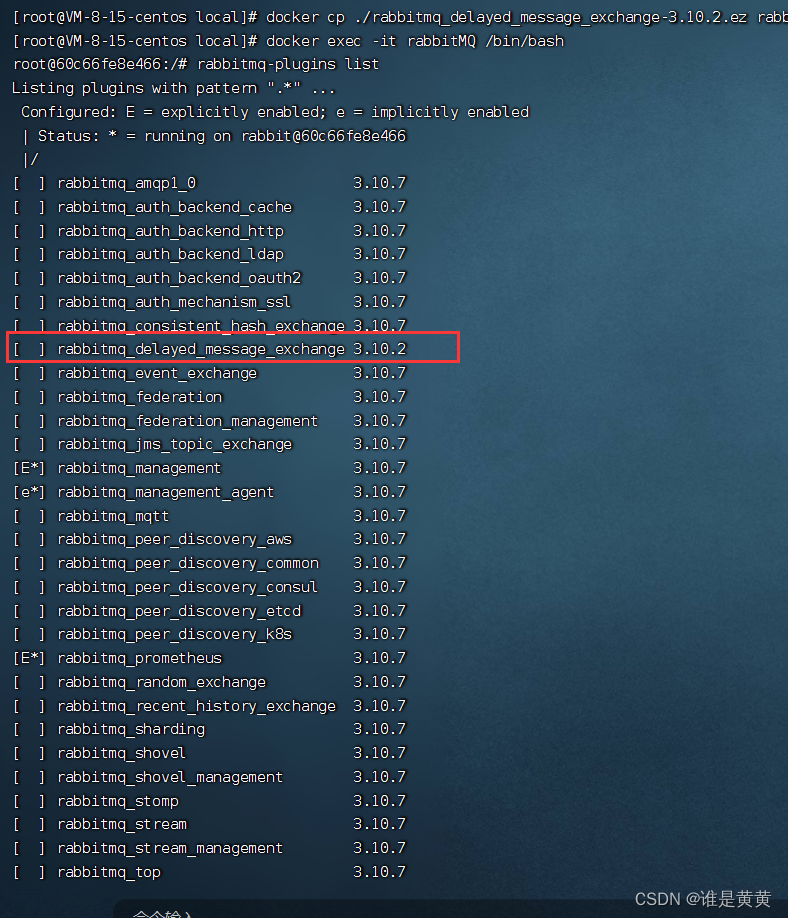Select the rabbitmq_federation plugin name
This screenshot has height=918, width=788.
[x=140, y=397]
